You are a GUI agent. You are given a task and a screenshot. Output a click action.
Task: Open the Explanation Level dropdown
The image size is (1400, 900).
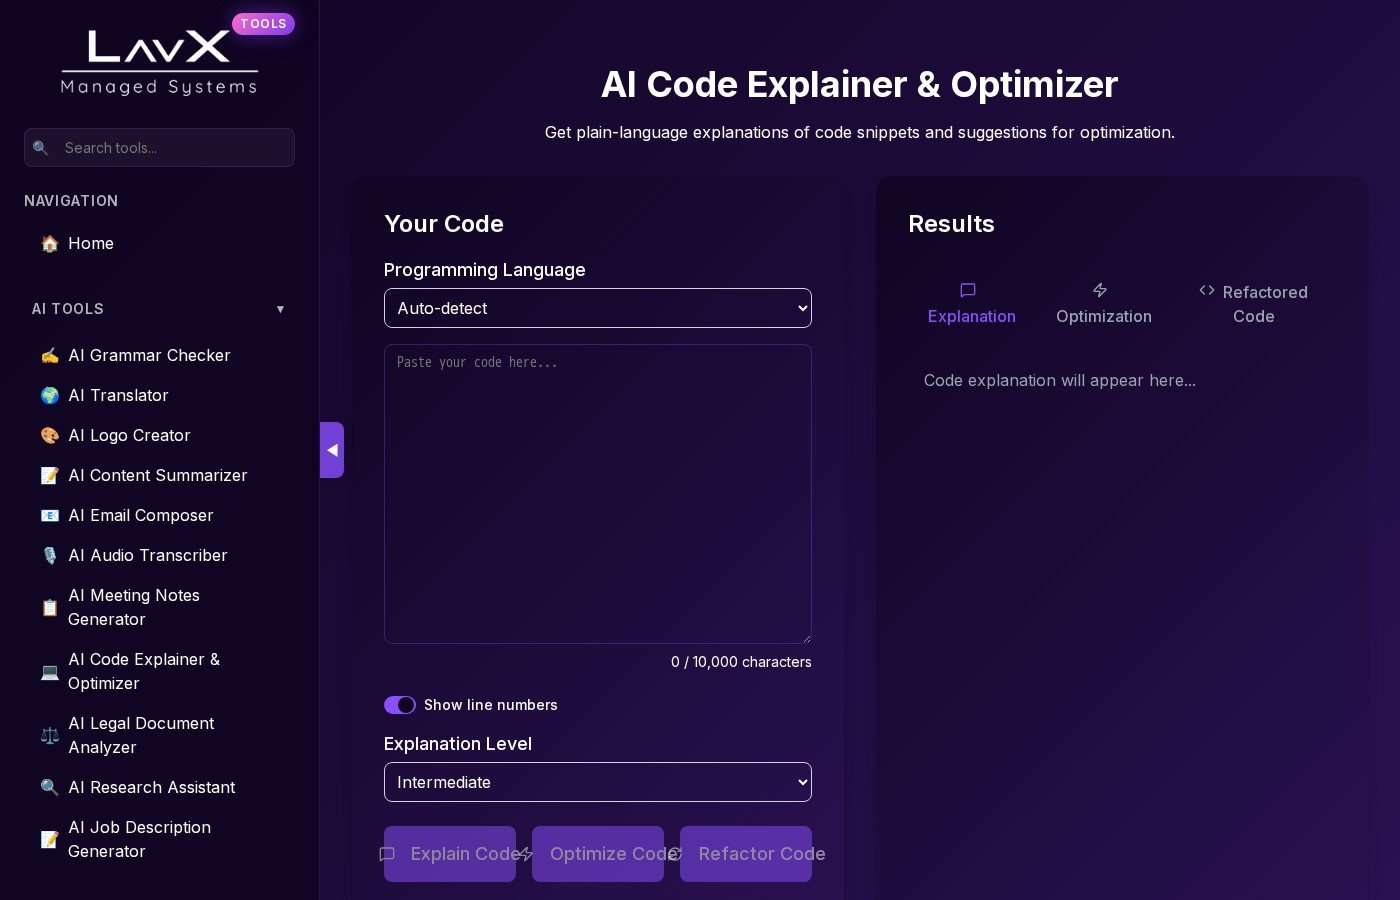click(597, 782)
